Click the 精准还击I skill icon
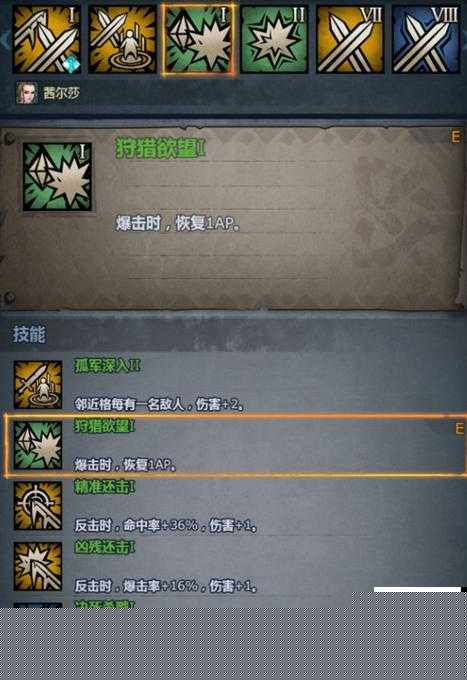467x680 pixels. click(x=38, y=506)
